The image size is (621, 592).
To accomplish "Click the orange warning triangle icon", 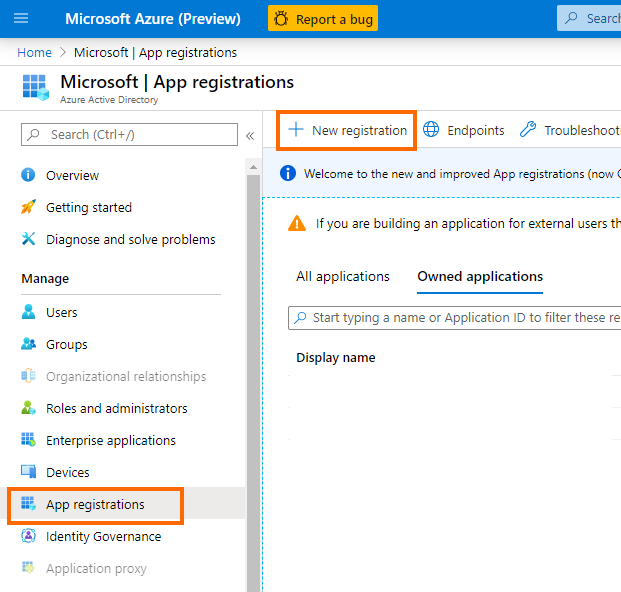I will (297, 223).
